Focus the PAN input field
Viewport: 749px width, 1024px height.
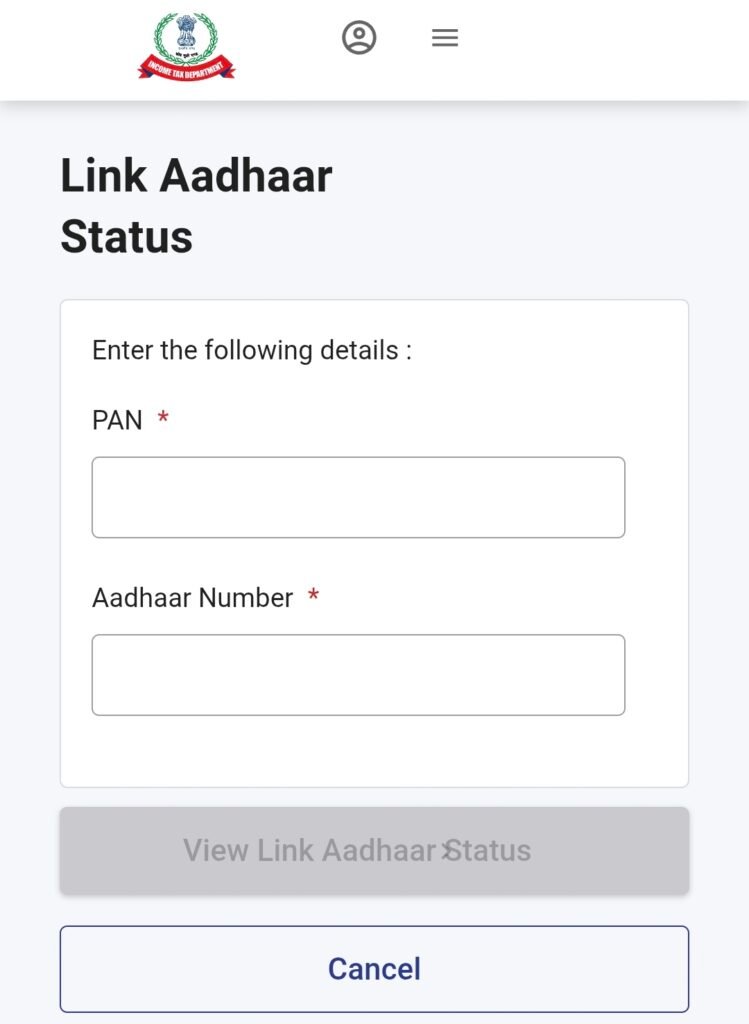coord(358,497)
